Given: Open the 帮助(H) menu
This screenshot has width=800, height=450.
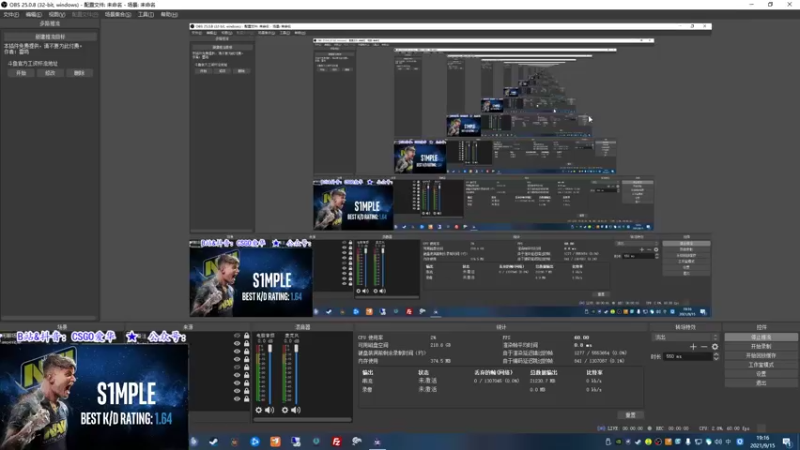Looking at the screenshot, I should click(169, 14).
